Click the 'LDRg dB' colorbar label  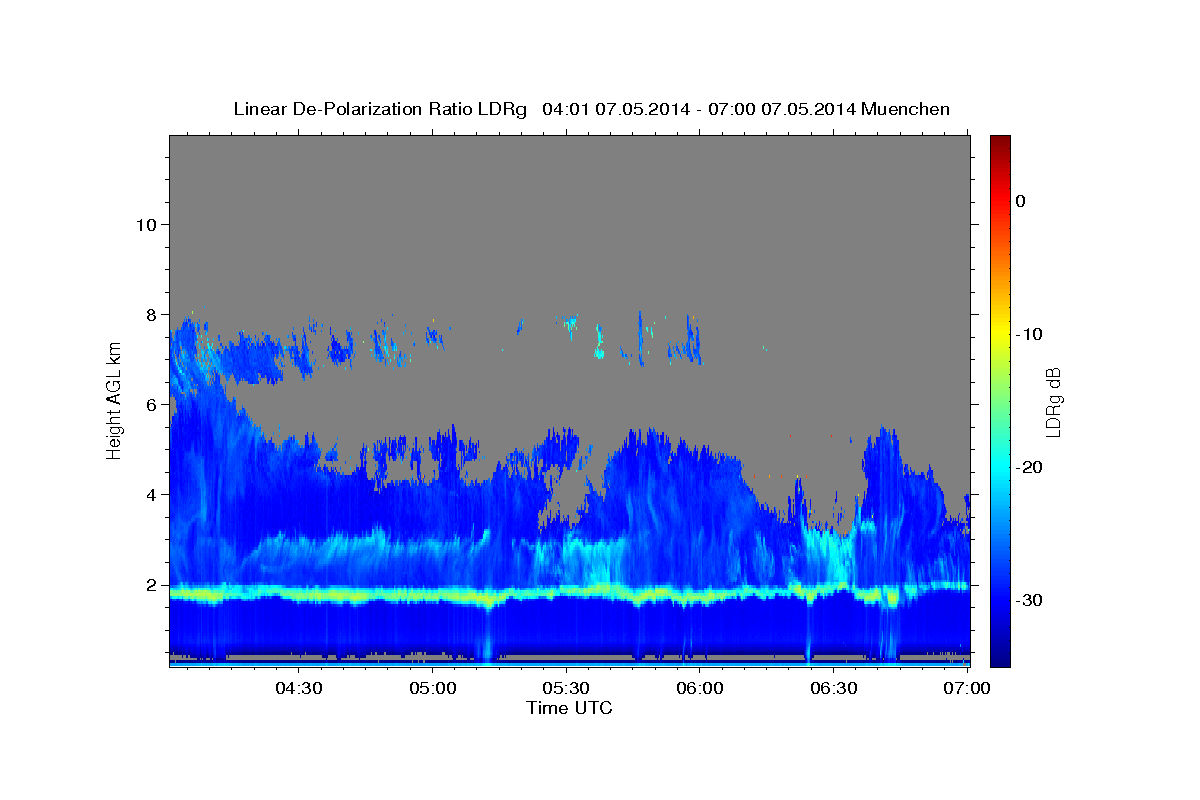1053,402
